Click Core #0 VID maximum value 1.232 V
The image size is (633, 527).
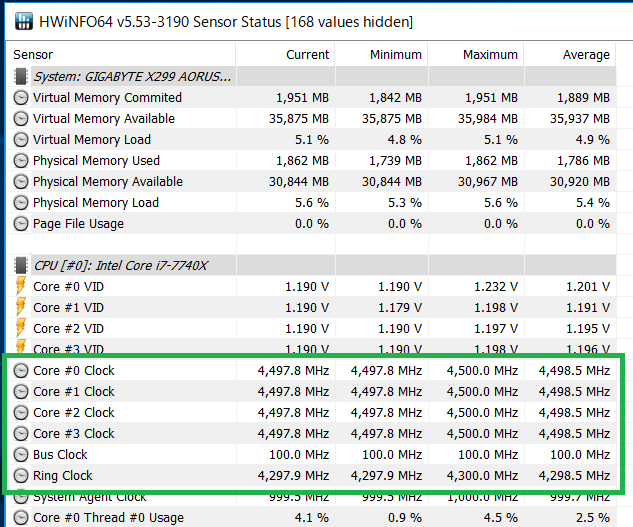point(496,286)
